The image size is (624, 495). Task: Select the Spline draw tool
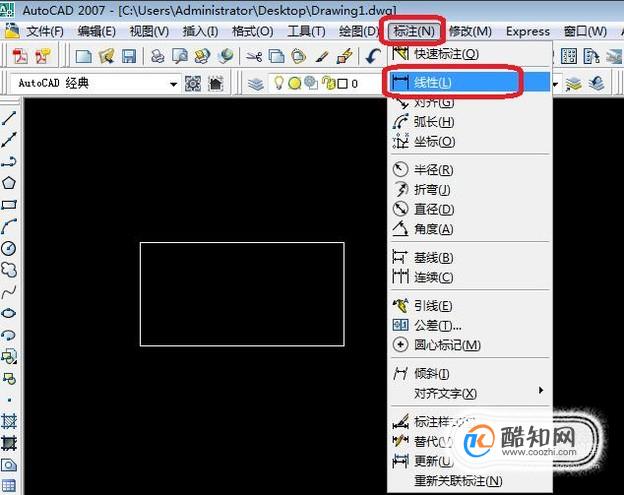click(x=9, y=292)
